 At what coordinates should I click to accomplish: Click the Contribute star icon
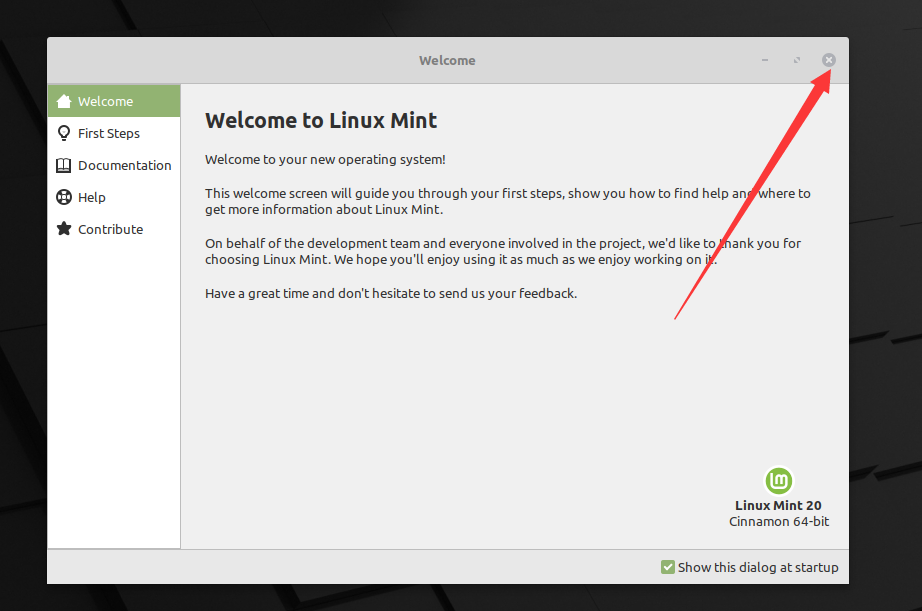[64, 228]
